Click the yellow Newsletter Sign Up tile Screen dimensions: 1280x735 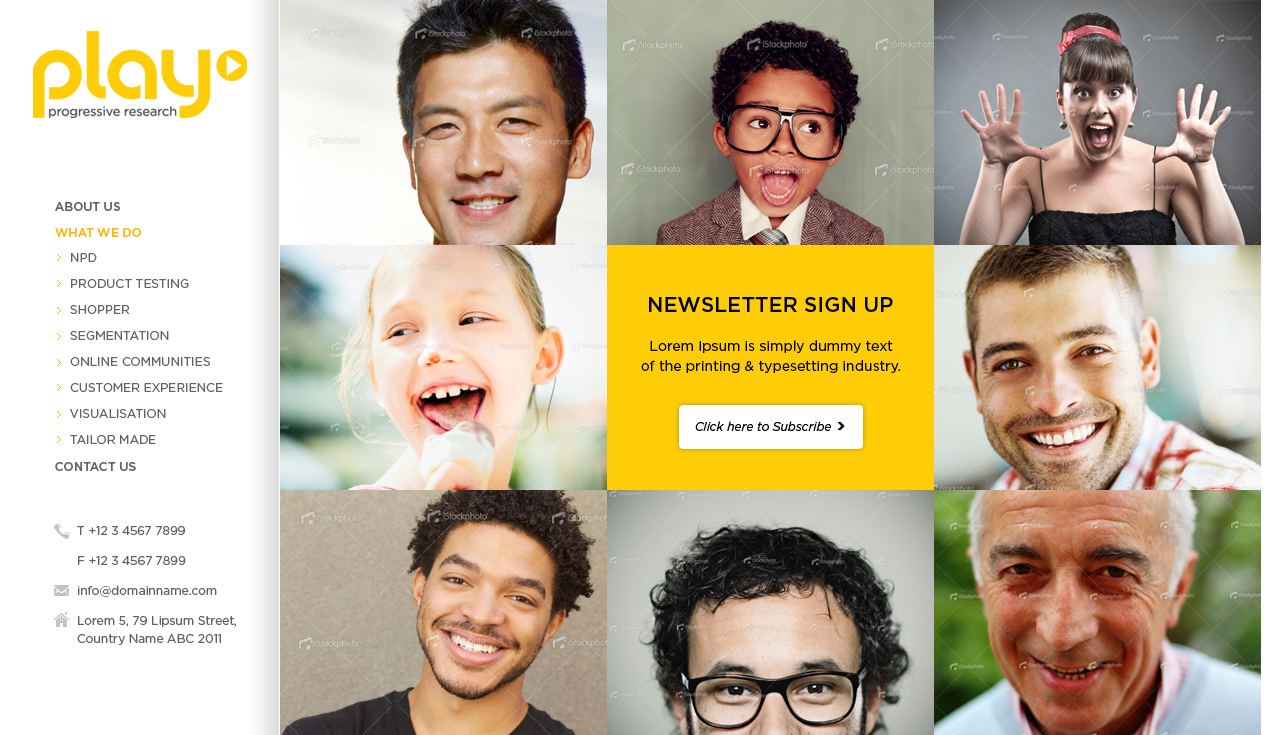[770, 367]
